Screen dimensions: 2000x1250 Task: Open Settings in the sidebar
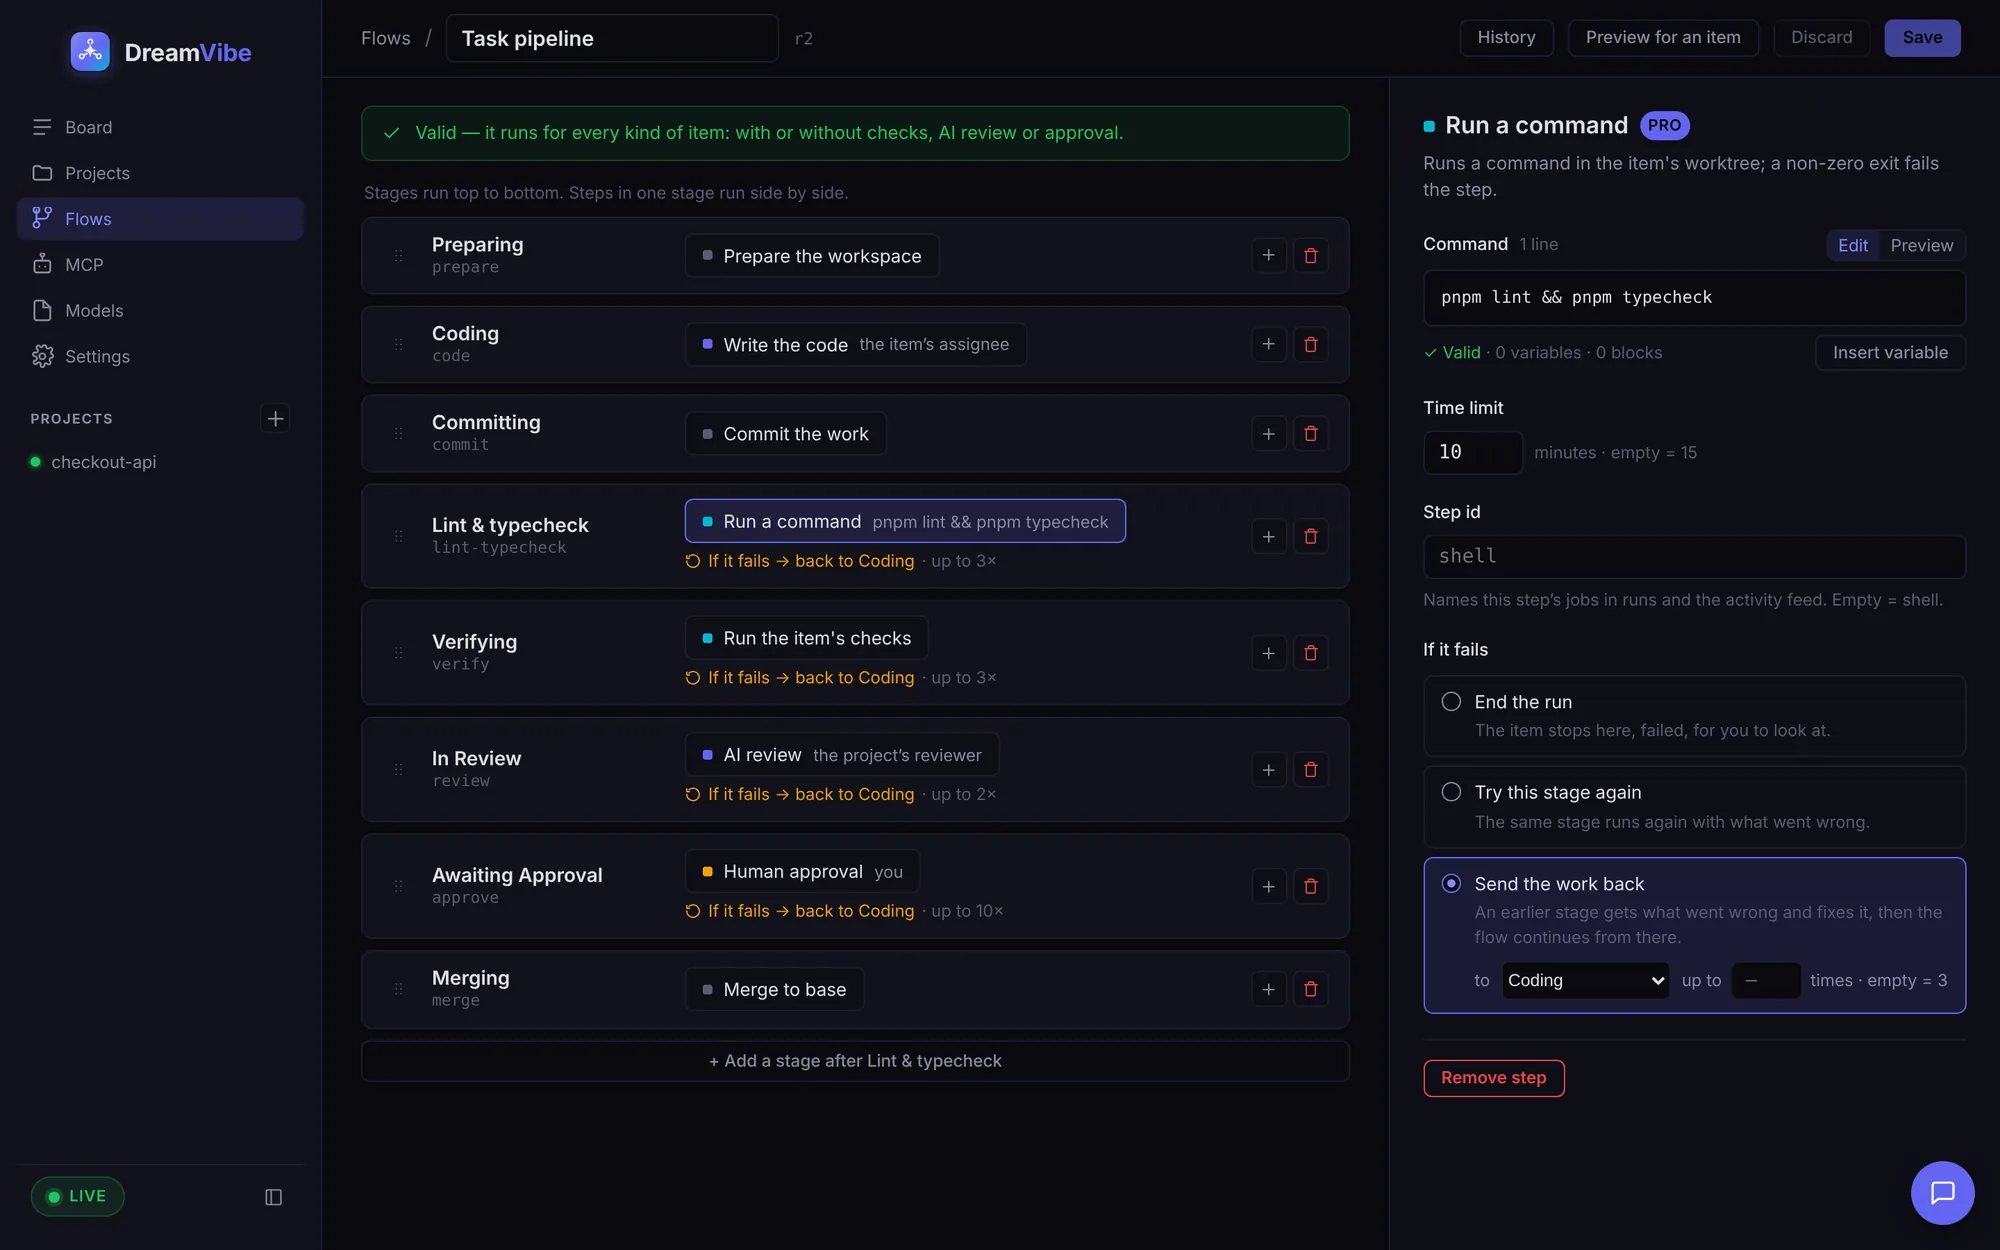tap(160, 356)
